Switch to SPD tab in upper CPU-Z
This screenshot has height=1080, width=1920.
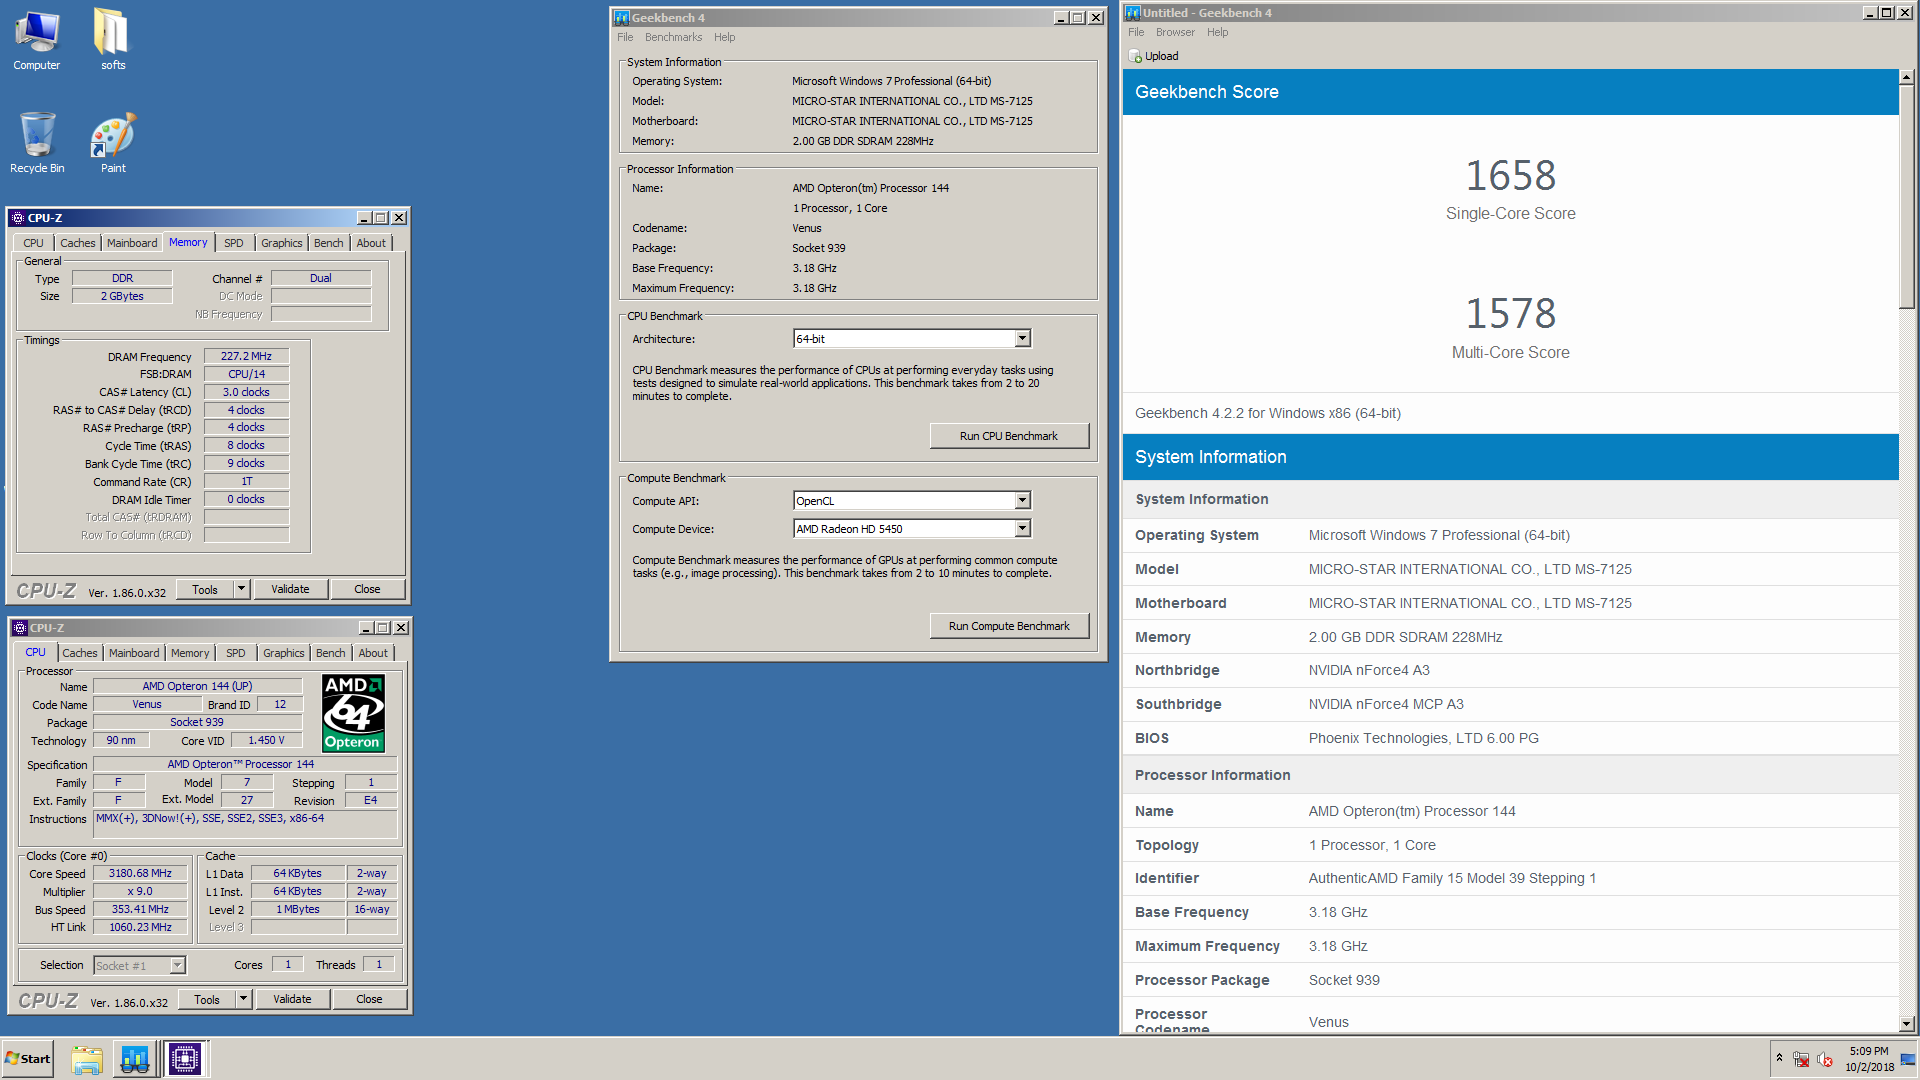(234, 243)
